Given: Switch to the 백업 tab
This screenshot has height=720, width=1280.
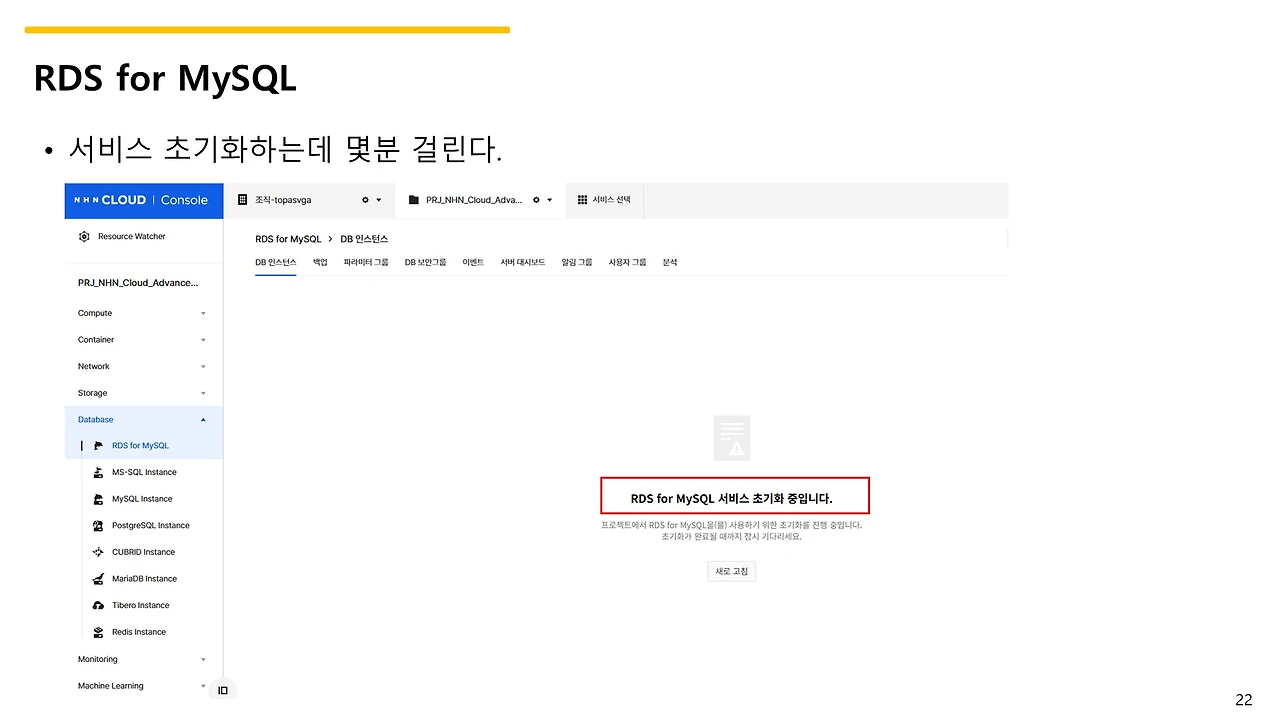Looking at the screenshot, I should click(319, 261).
